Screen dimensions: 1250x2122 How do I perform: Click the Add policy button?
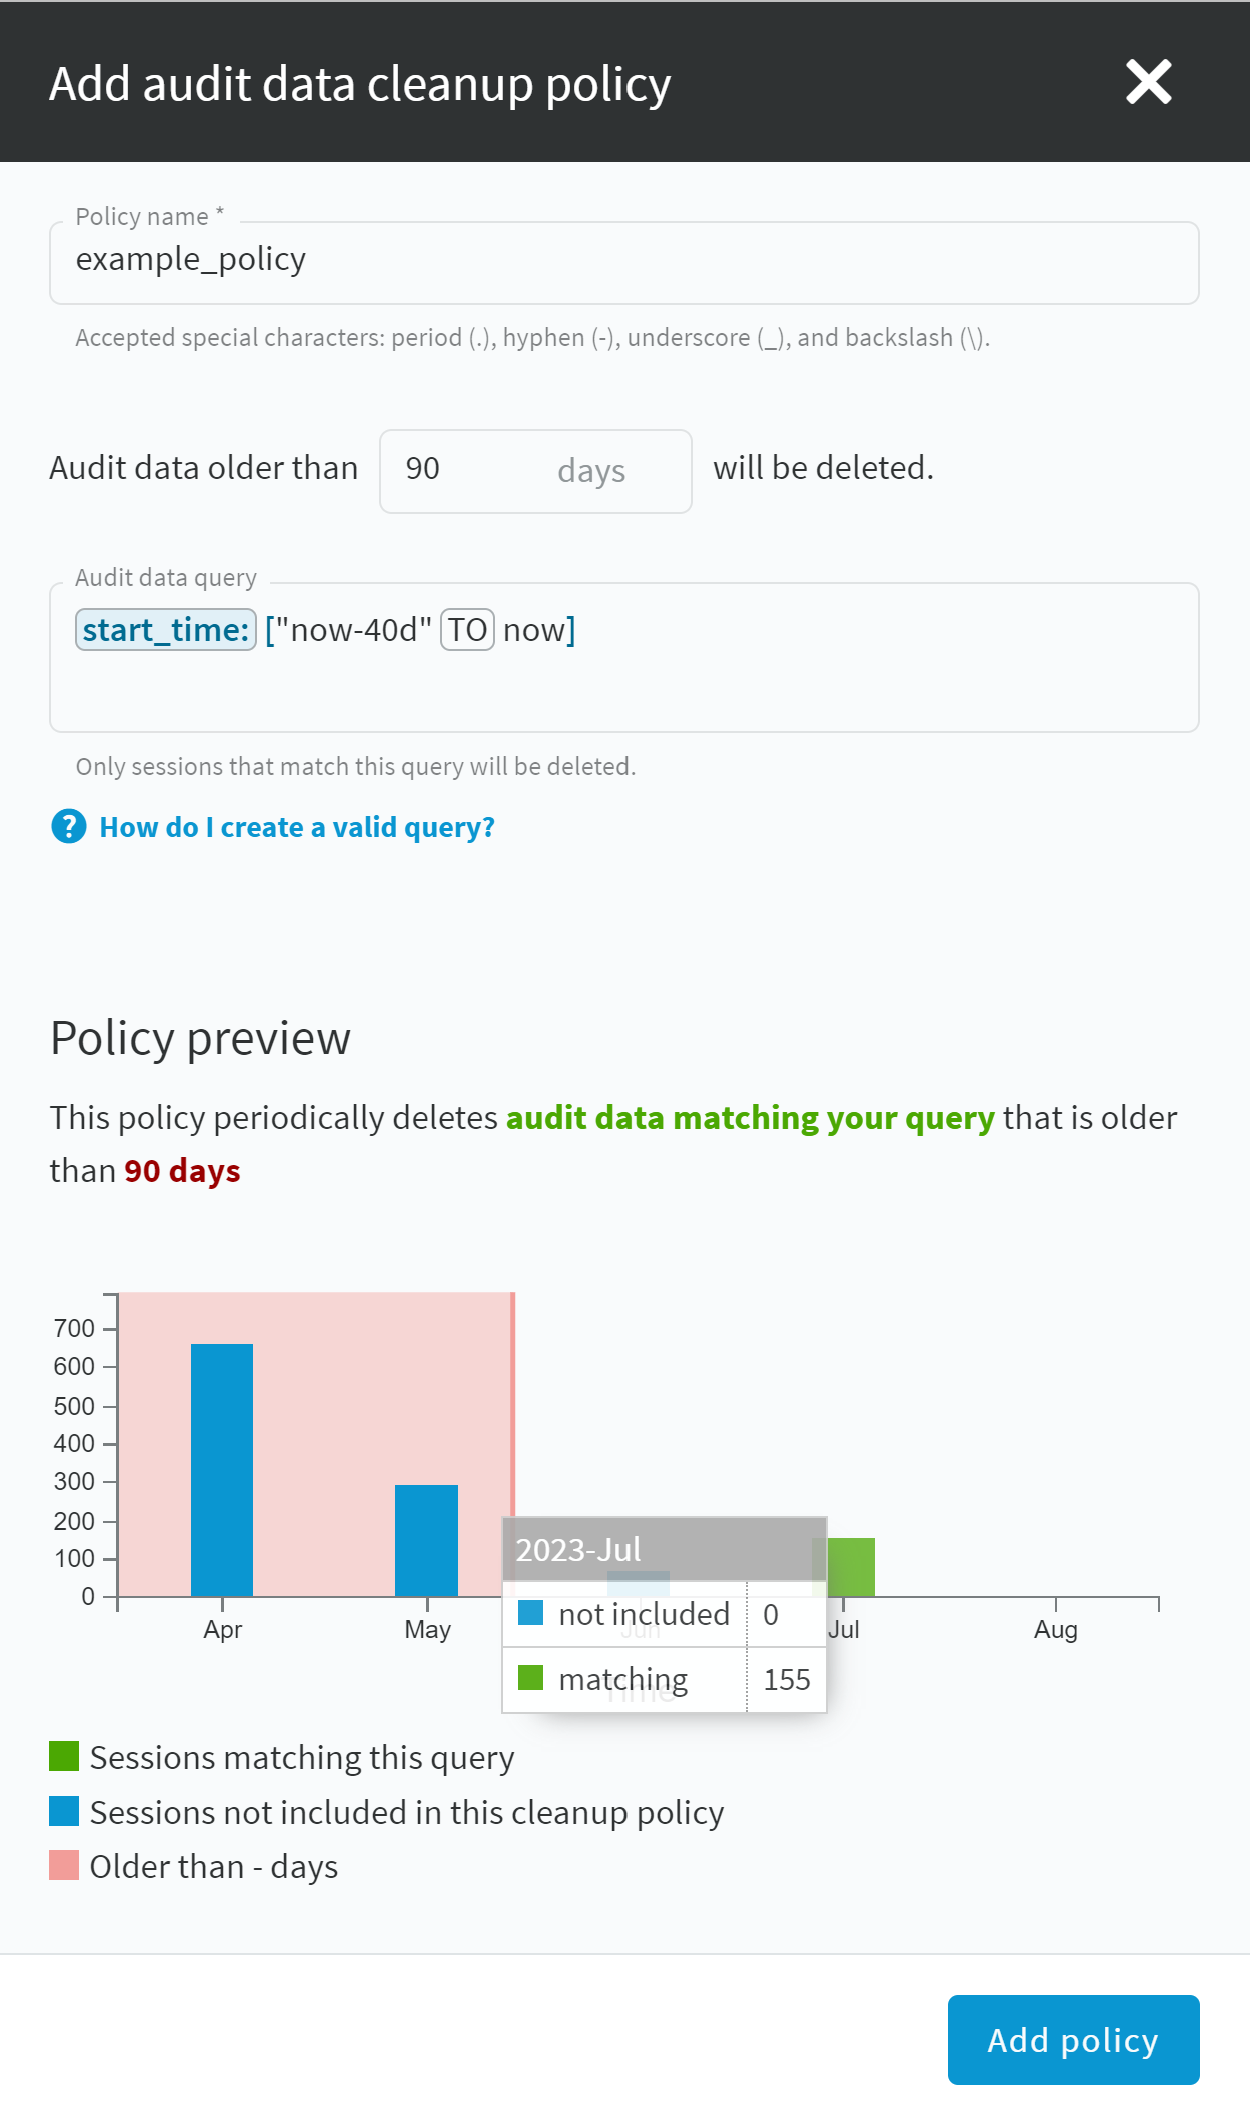[1073, 2040]
